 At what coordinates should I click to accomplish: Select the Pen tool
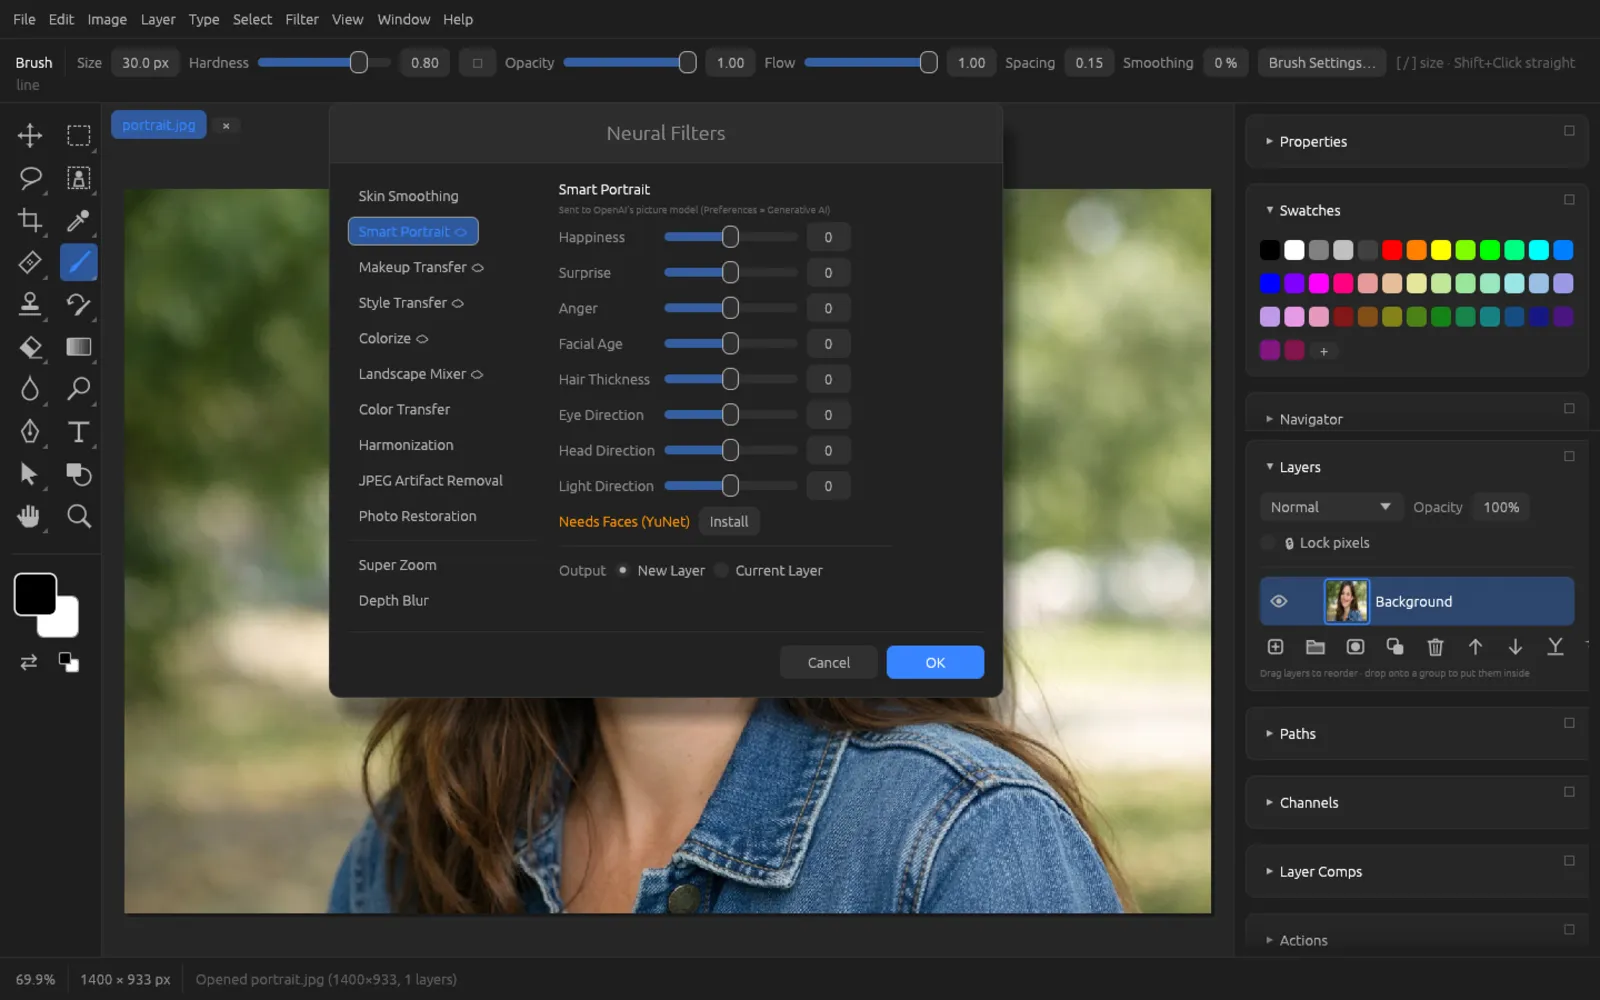tap(30, 431)
